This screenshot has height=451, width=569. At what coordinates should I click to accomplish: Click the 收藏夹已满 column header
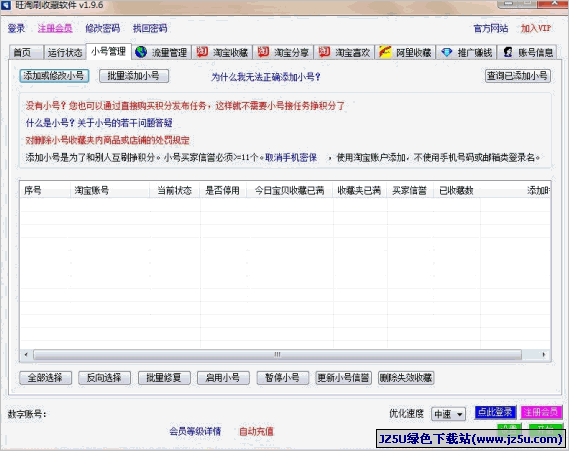(x=359, y=190)
